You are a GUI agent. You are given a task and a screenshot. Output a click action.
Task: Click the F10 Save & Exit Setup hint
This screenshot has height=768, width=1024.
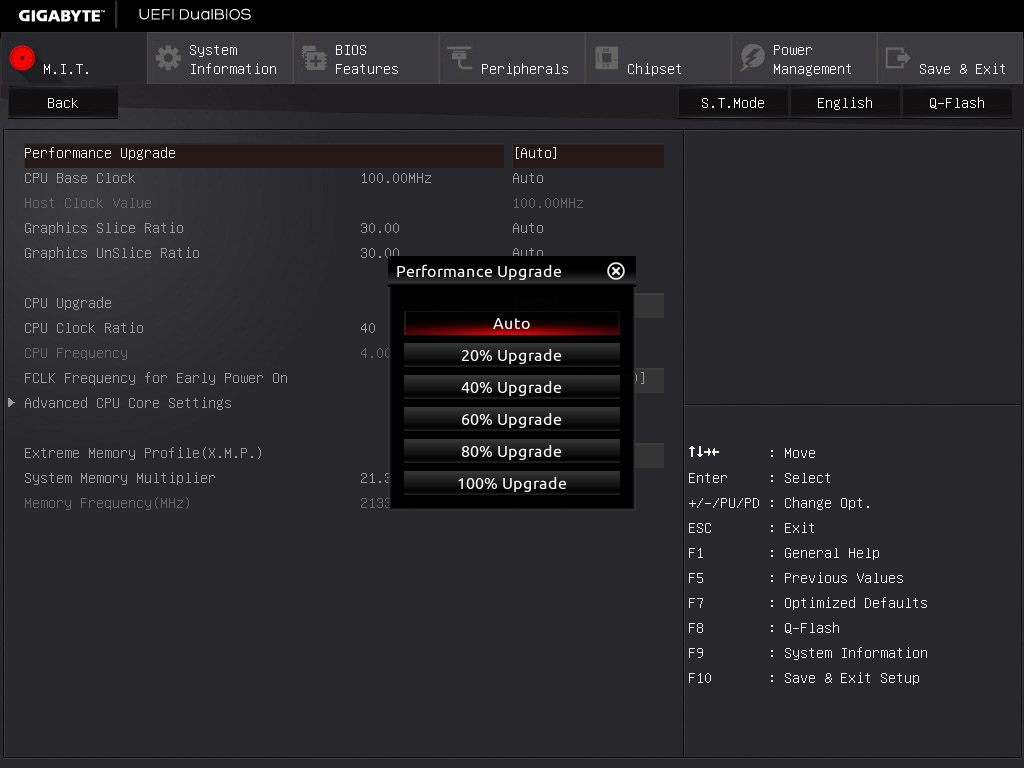click(804, 678)
